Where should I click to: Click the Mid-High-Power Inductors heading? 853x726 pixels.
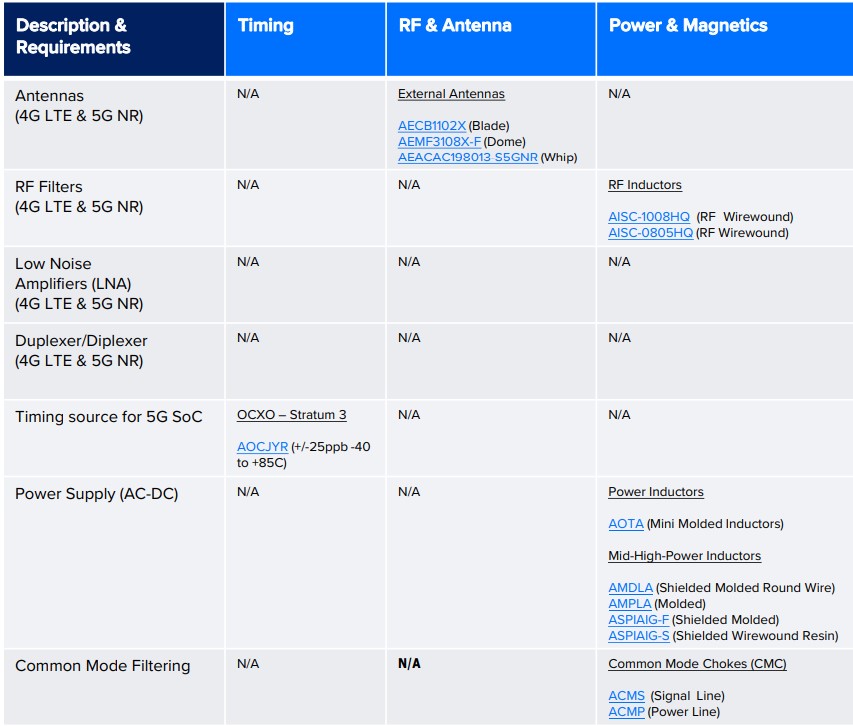(x=684, y=556)
